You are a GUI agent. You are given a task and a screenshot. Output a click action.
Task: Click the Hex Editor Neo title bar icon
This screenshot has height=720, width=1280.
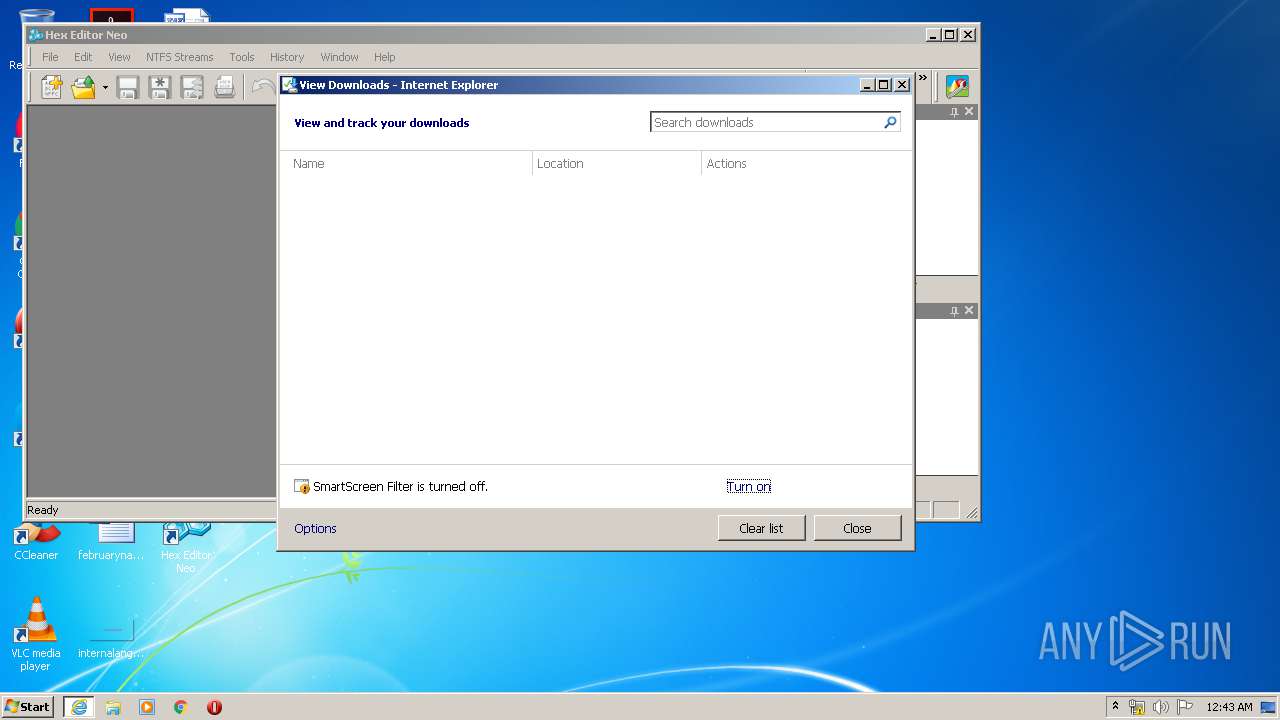[36, 34]
